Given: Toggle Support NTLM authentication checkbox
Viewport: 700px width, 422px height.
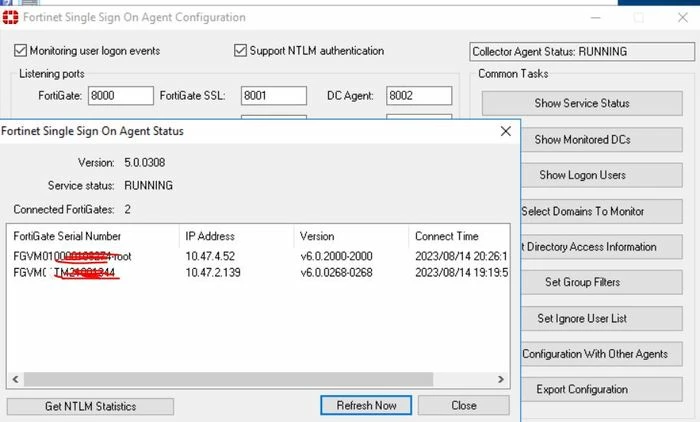Looking at the screenshot, I should pyautogui.click(x=240, y=50).
